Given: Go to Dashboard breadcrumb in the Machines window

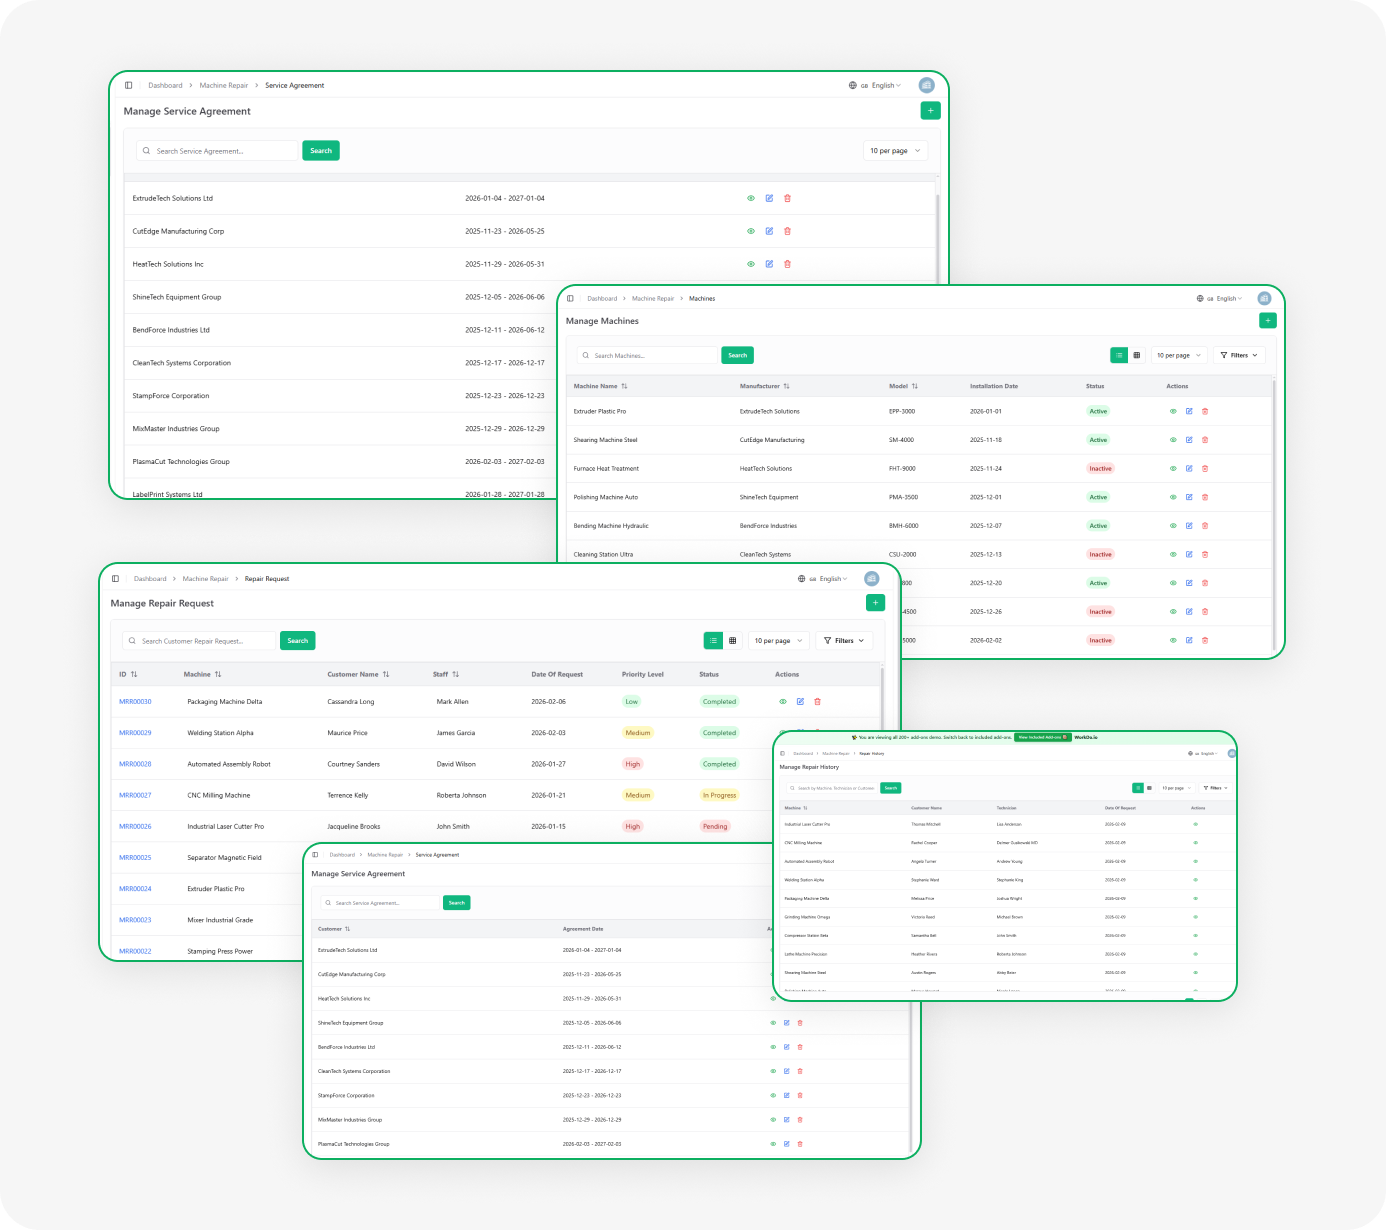Looking at the screenshot, I should pos(602,298).
